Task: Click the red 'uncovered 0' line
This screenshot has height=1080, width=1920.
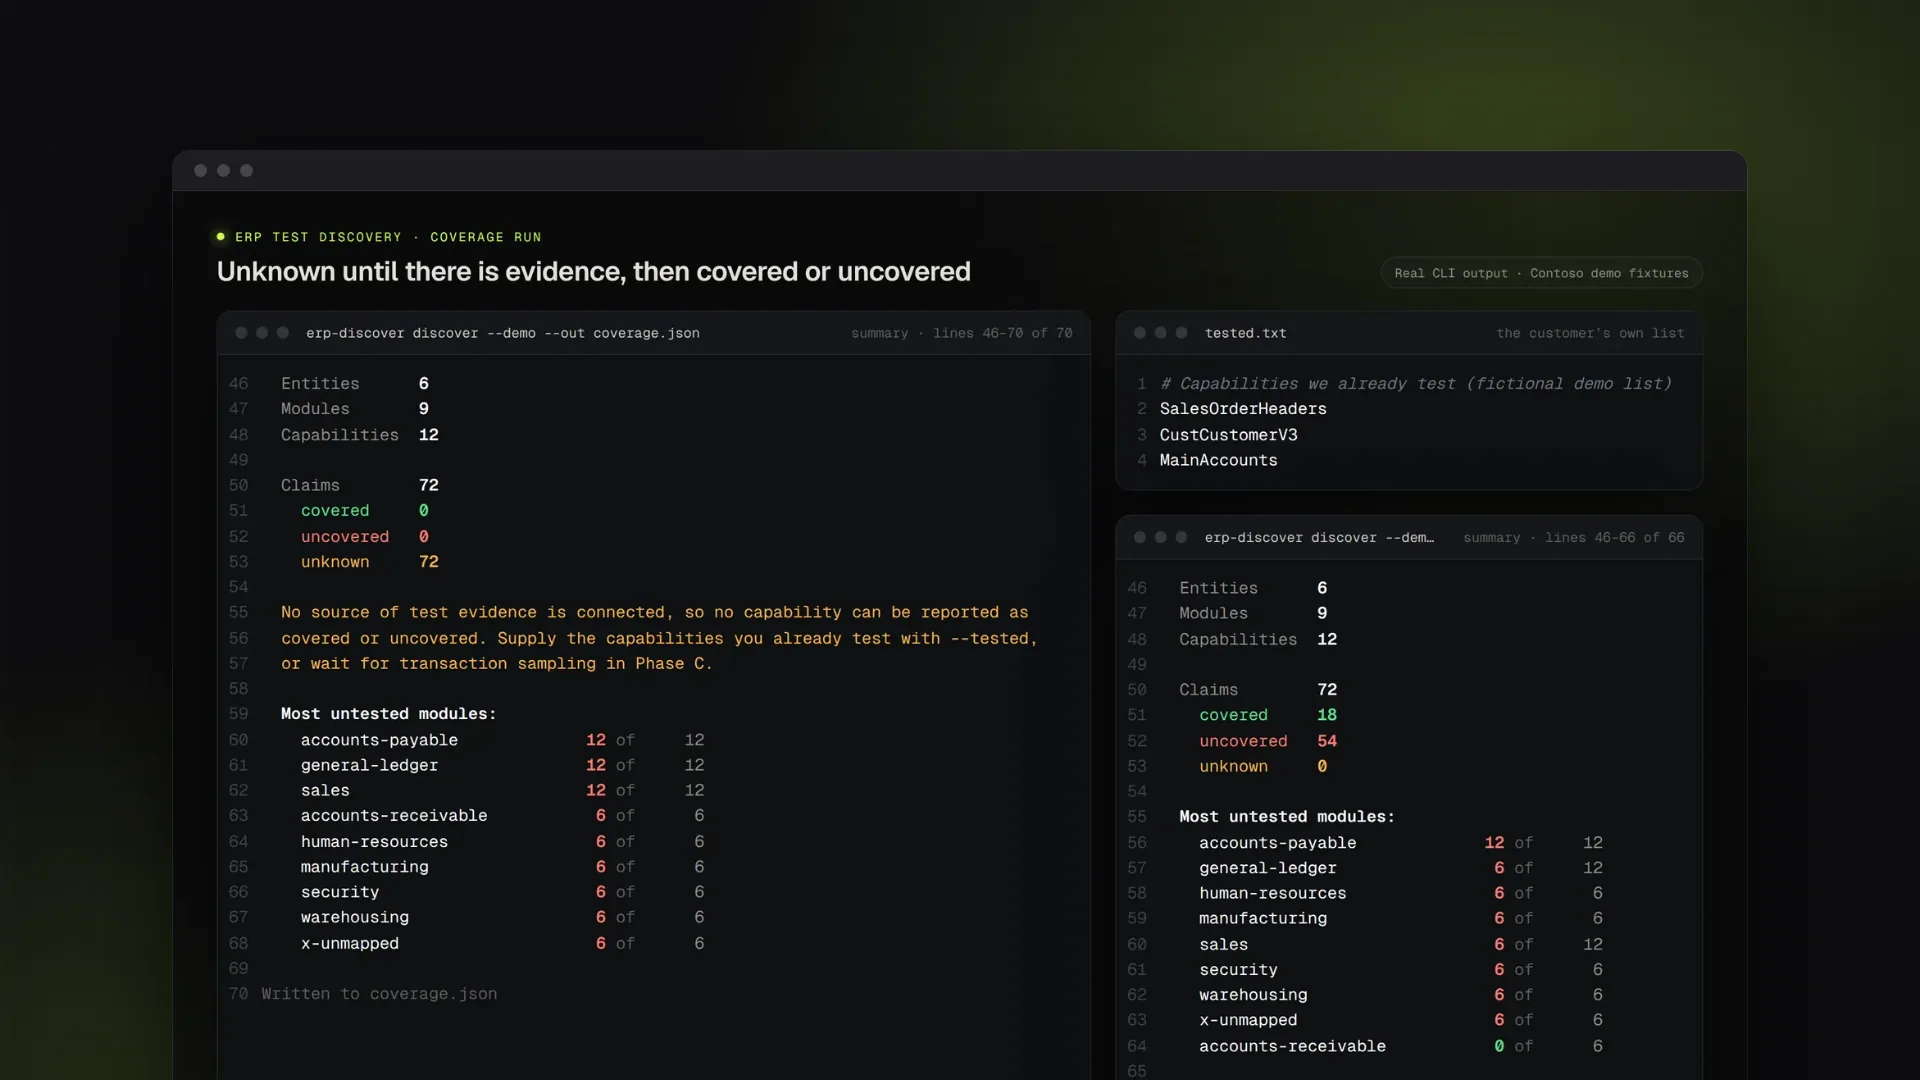Action: click(x=365, y=537)
